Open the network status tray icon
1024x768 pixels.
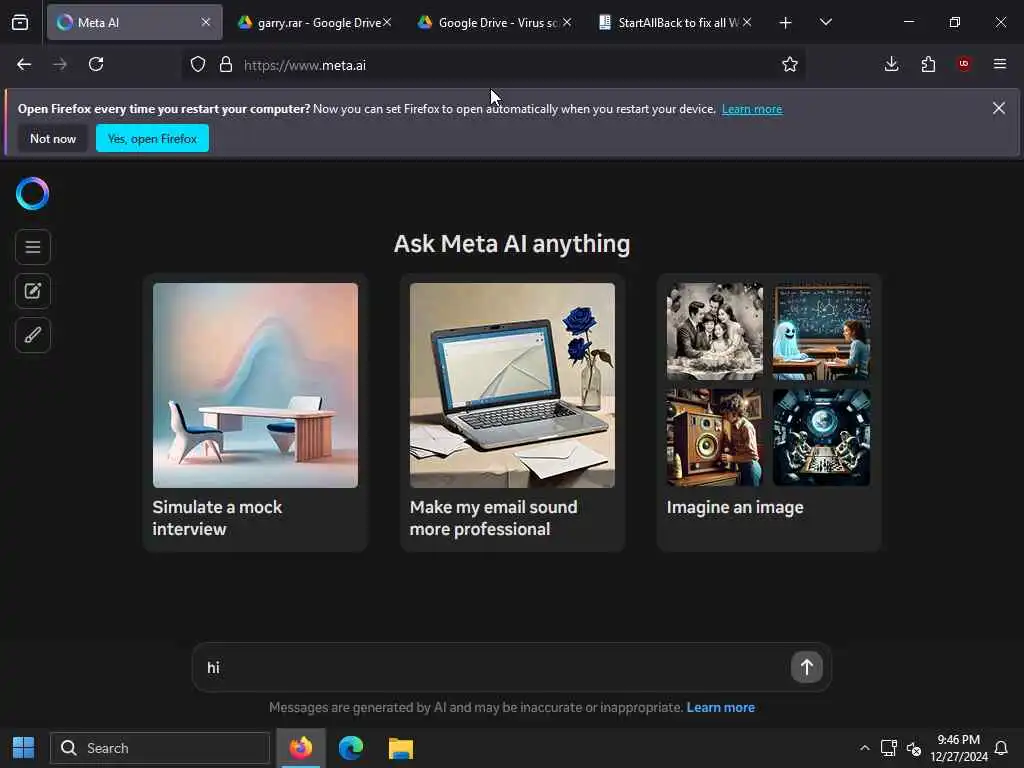coord(888,748)
